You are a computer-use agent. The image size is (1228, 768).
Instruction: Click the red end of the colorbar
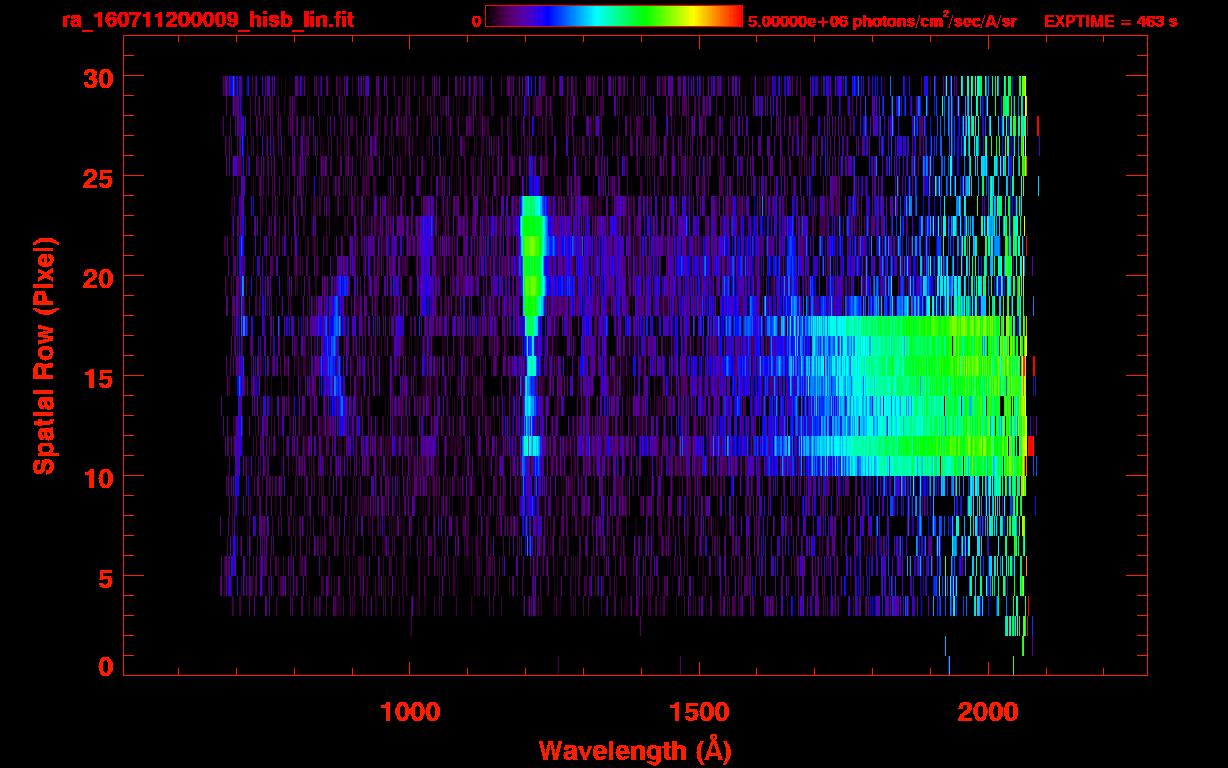(x=732, y=16)
